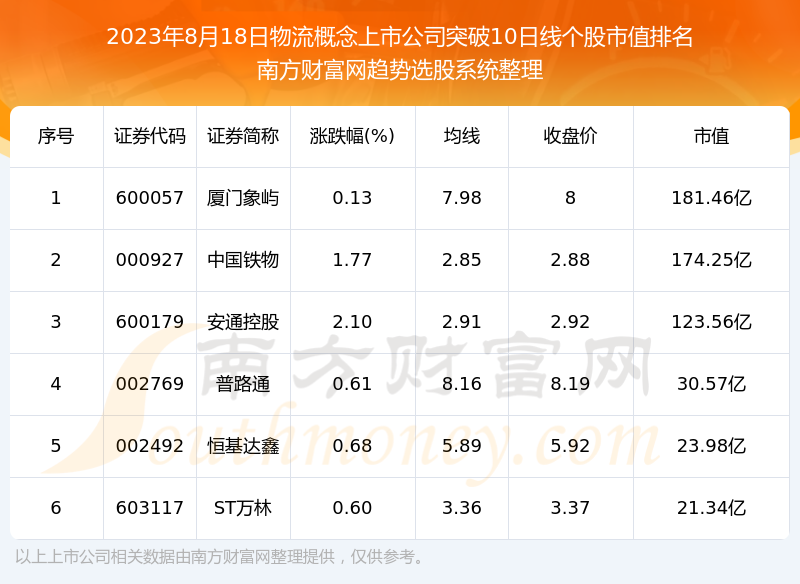This screenshot has height=584, width=800.
Task: Click the 收盘价 column header
Action: [x=570, y=136]
